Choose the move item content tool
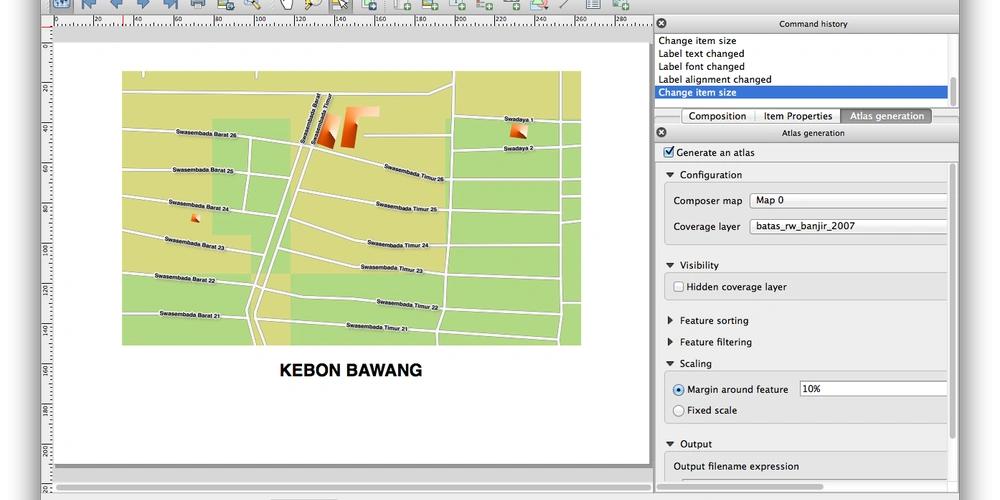The image size is (1000, 500). pos(369,4)
